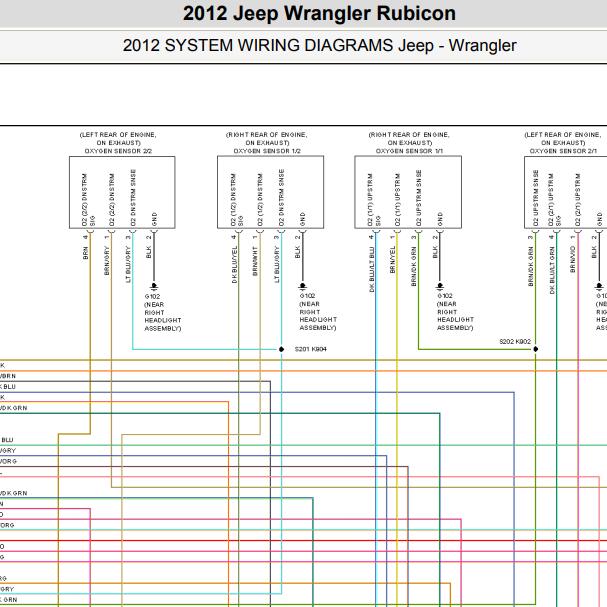Click the ground symbol below sensor 1/1
Image resolution: width=607 pixels, height=607 pixels.
tap(440, 286)
